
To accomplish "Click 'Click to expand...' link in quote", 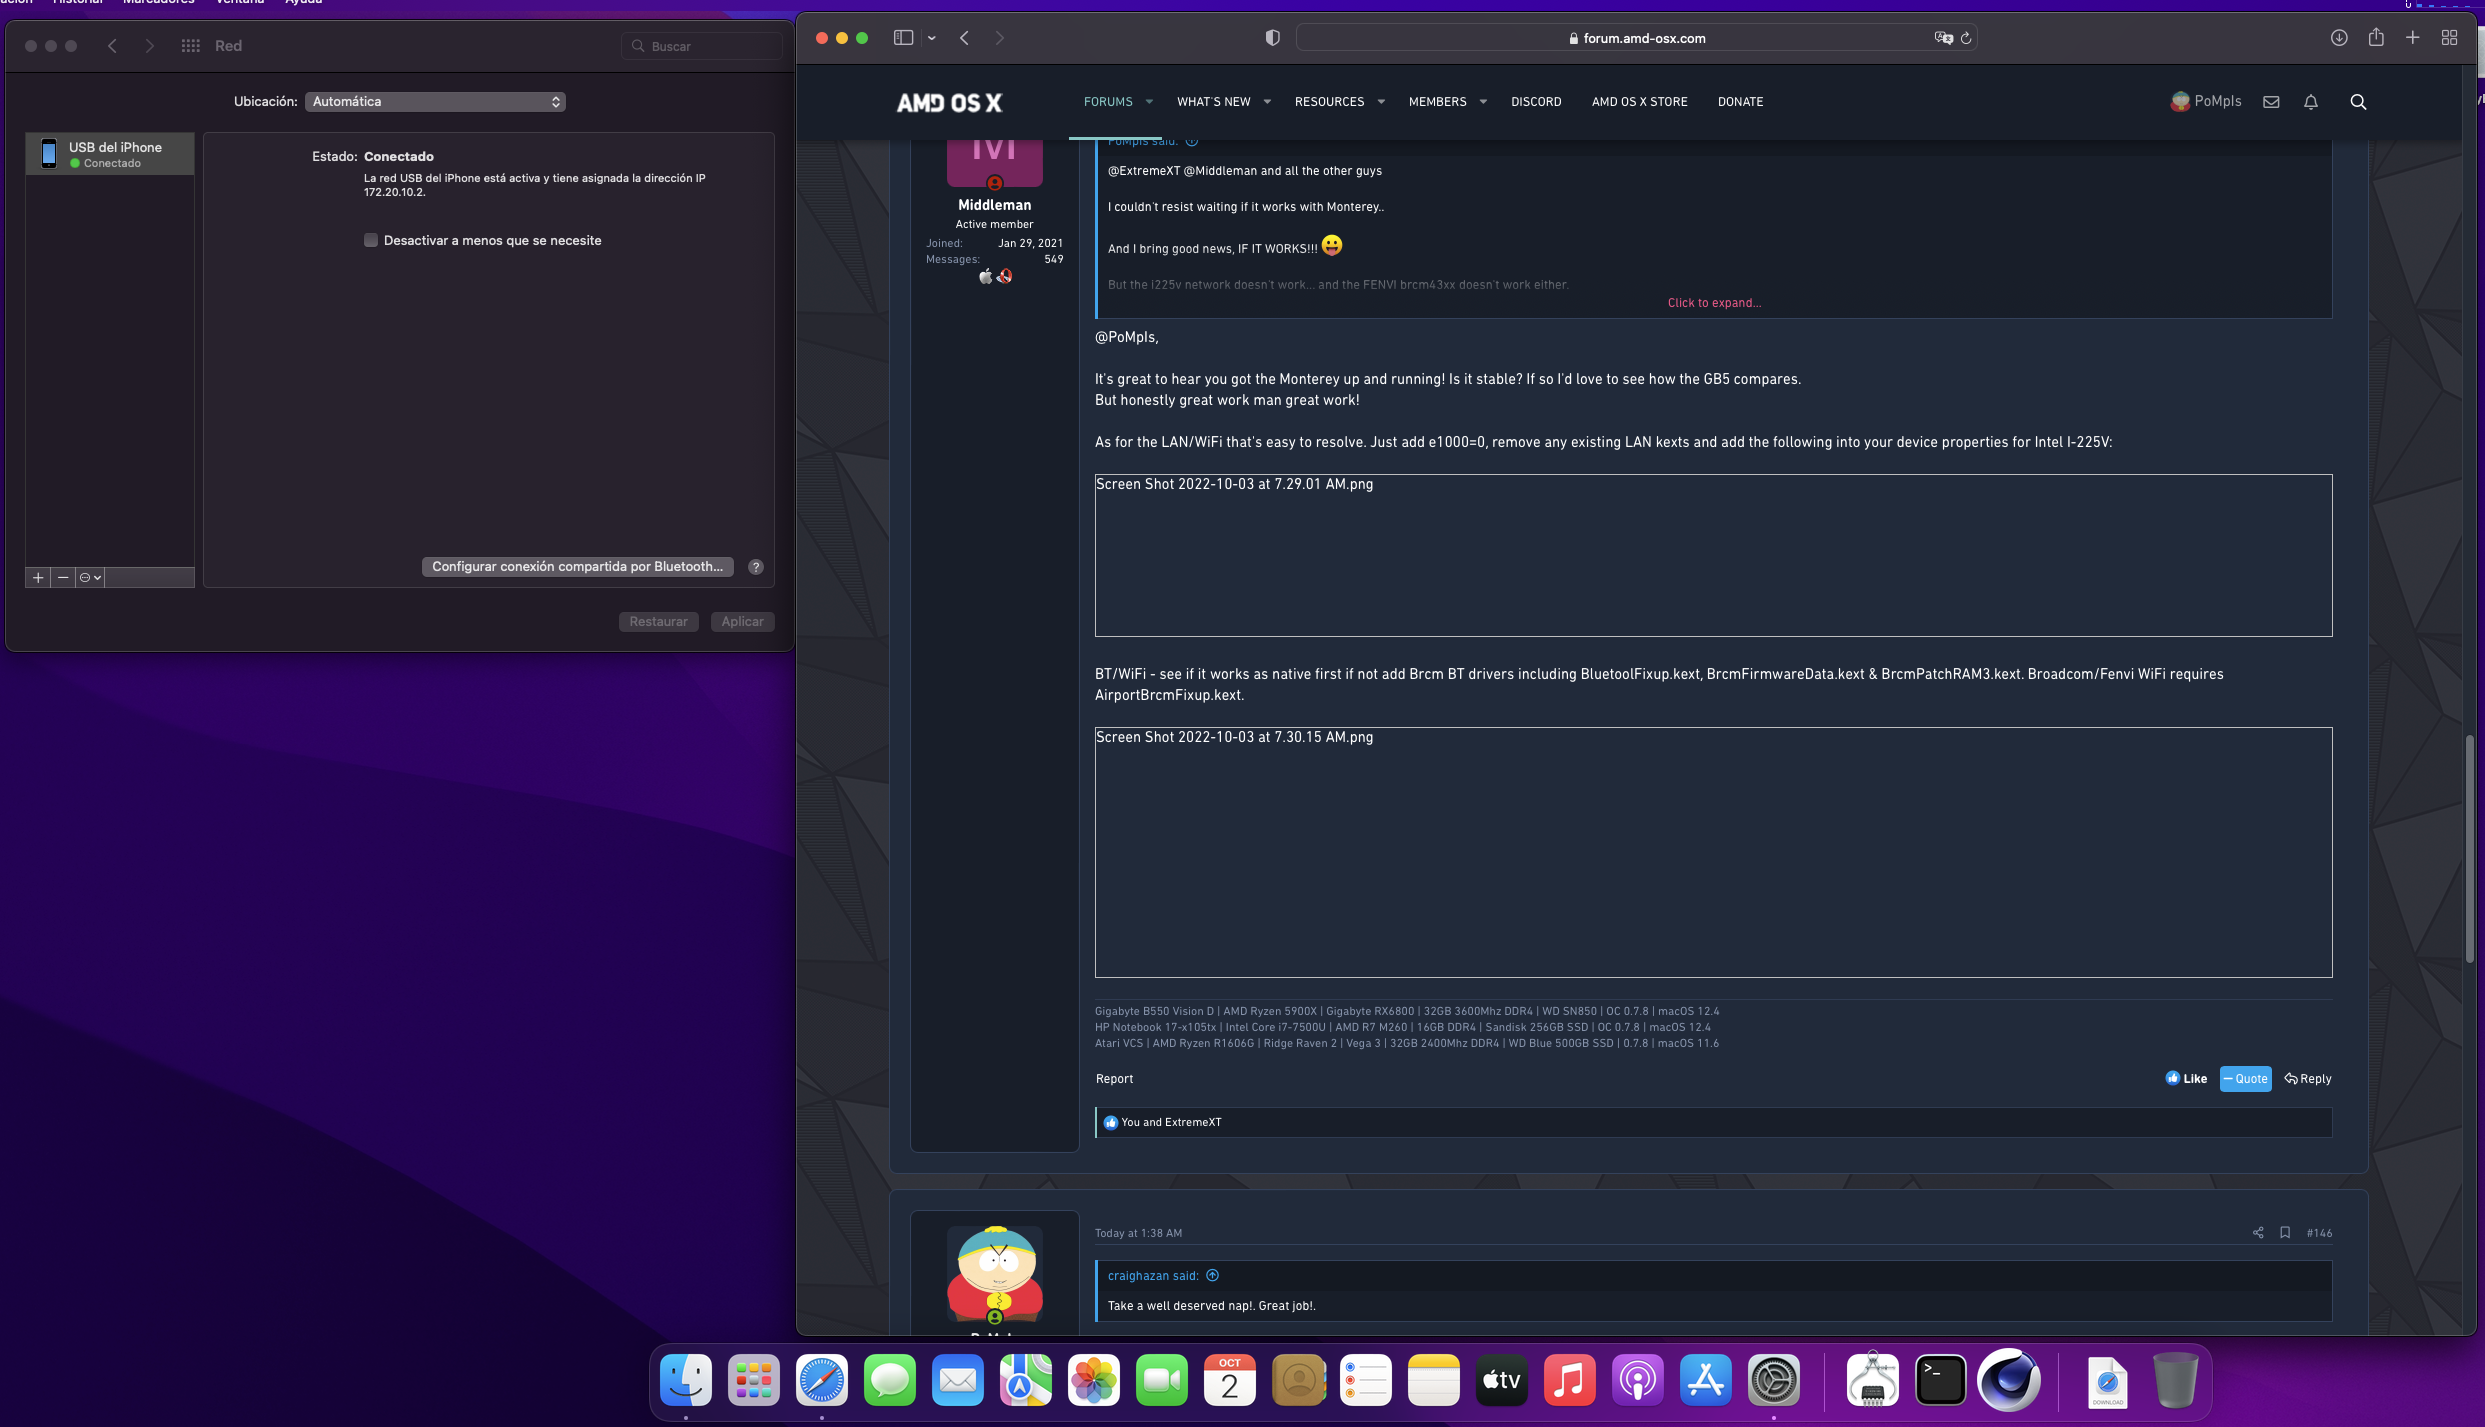I will point(1714,303).
